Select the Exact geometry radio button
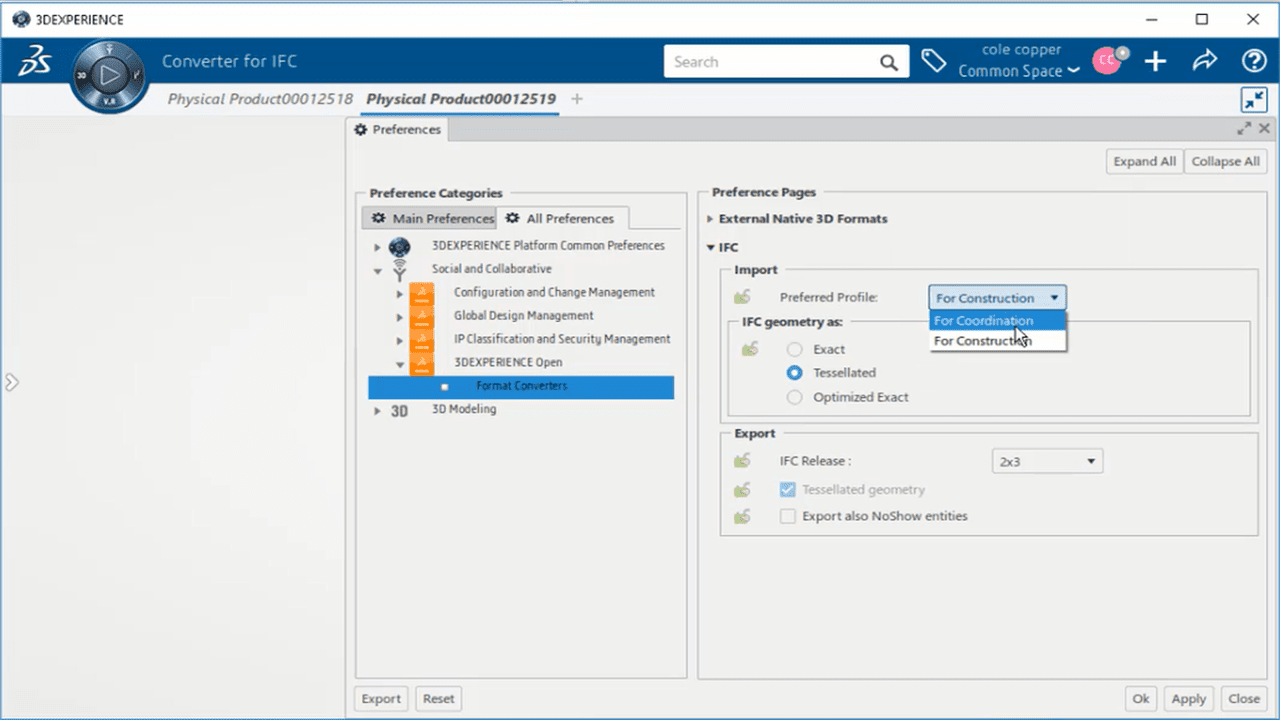The image size is (1280, 720). click(794, 349)
